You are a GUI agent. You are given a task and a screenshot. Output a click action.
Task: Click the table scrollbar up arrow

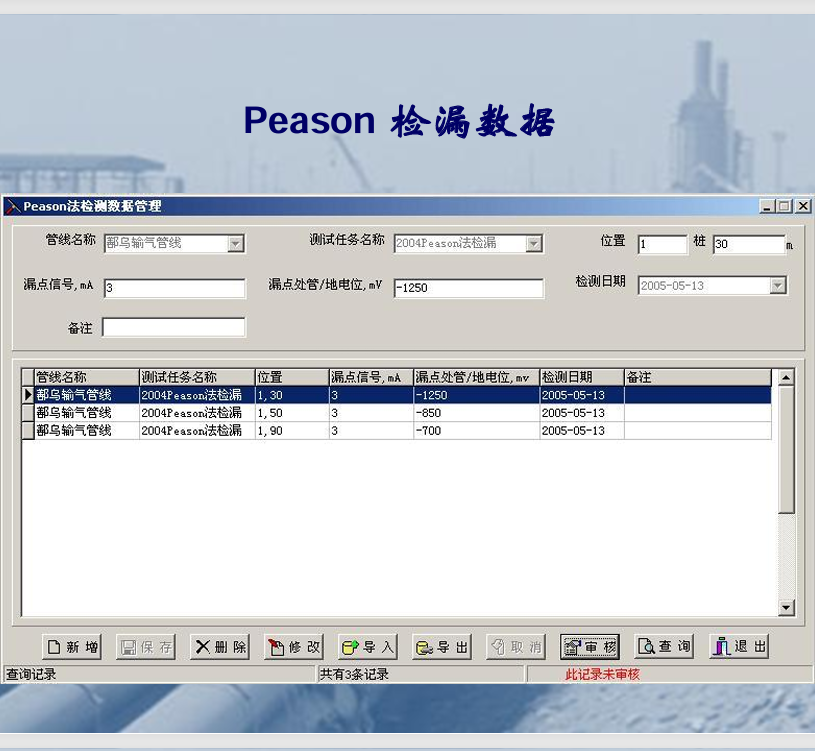786,377
